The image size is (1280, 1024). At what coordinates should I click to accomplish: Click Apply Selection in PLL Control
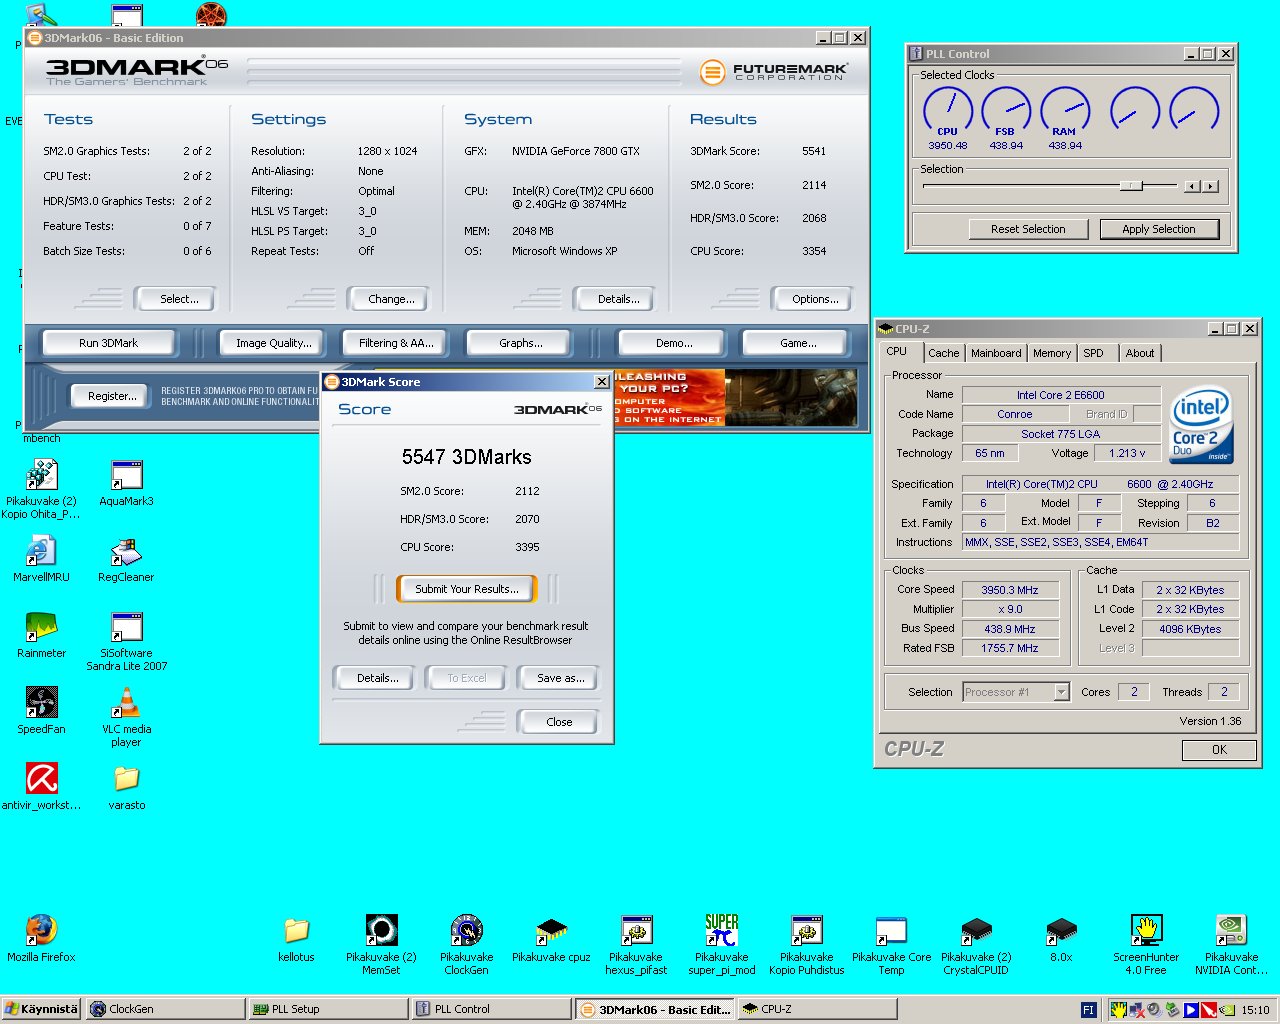click(1159, 229)
